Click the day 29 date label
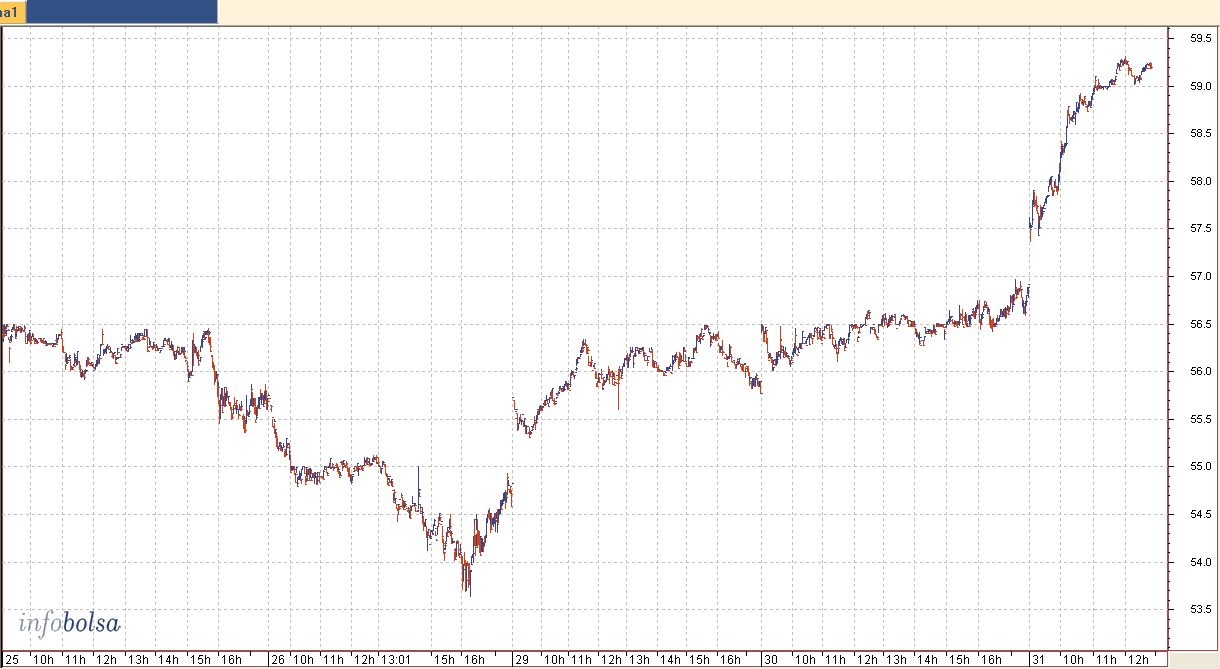Viewport: 1220px width, 669px height. (522, 660)
